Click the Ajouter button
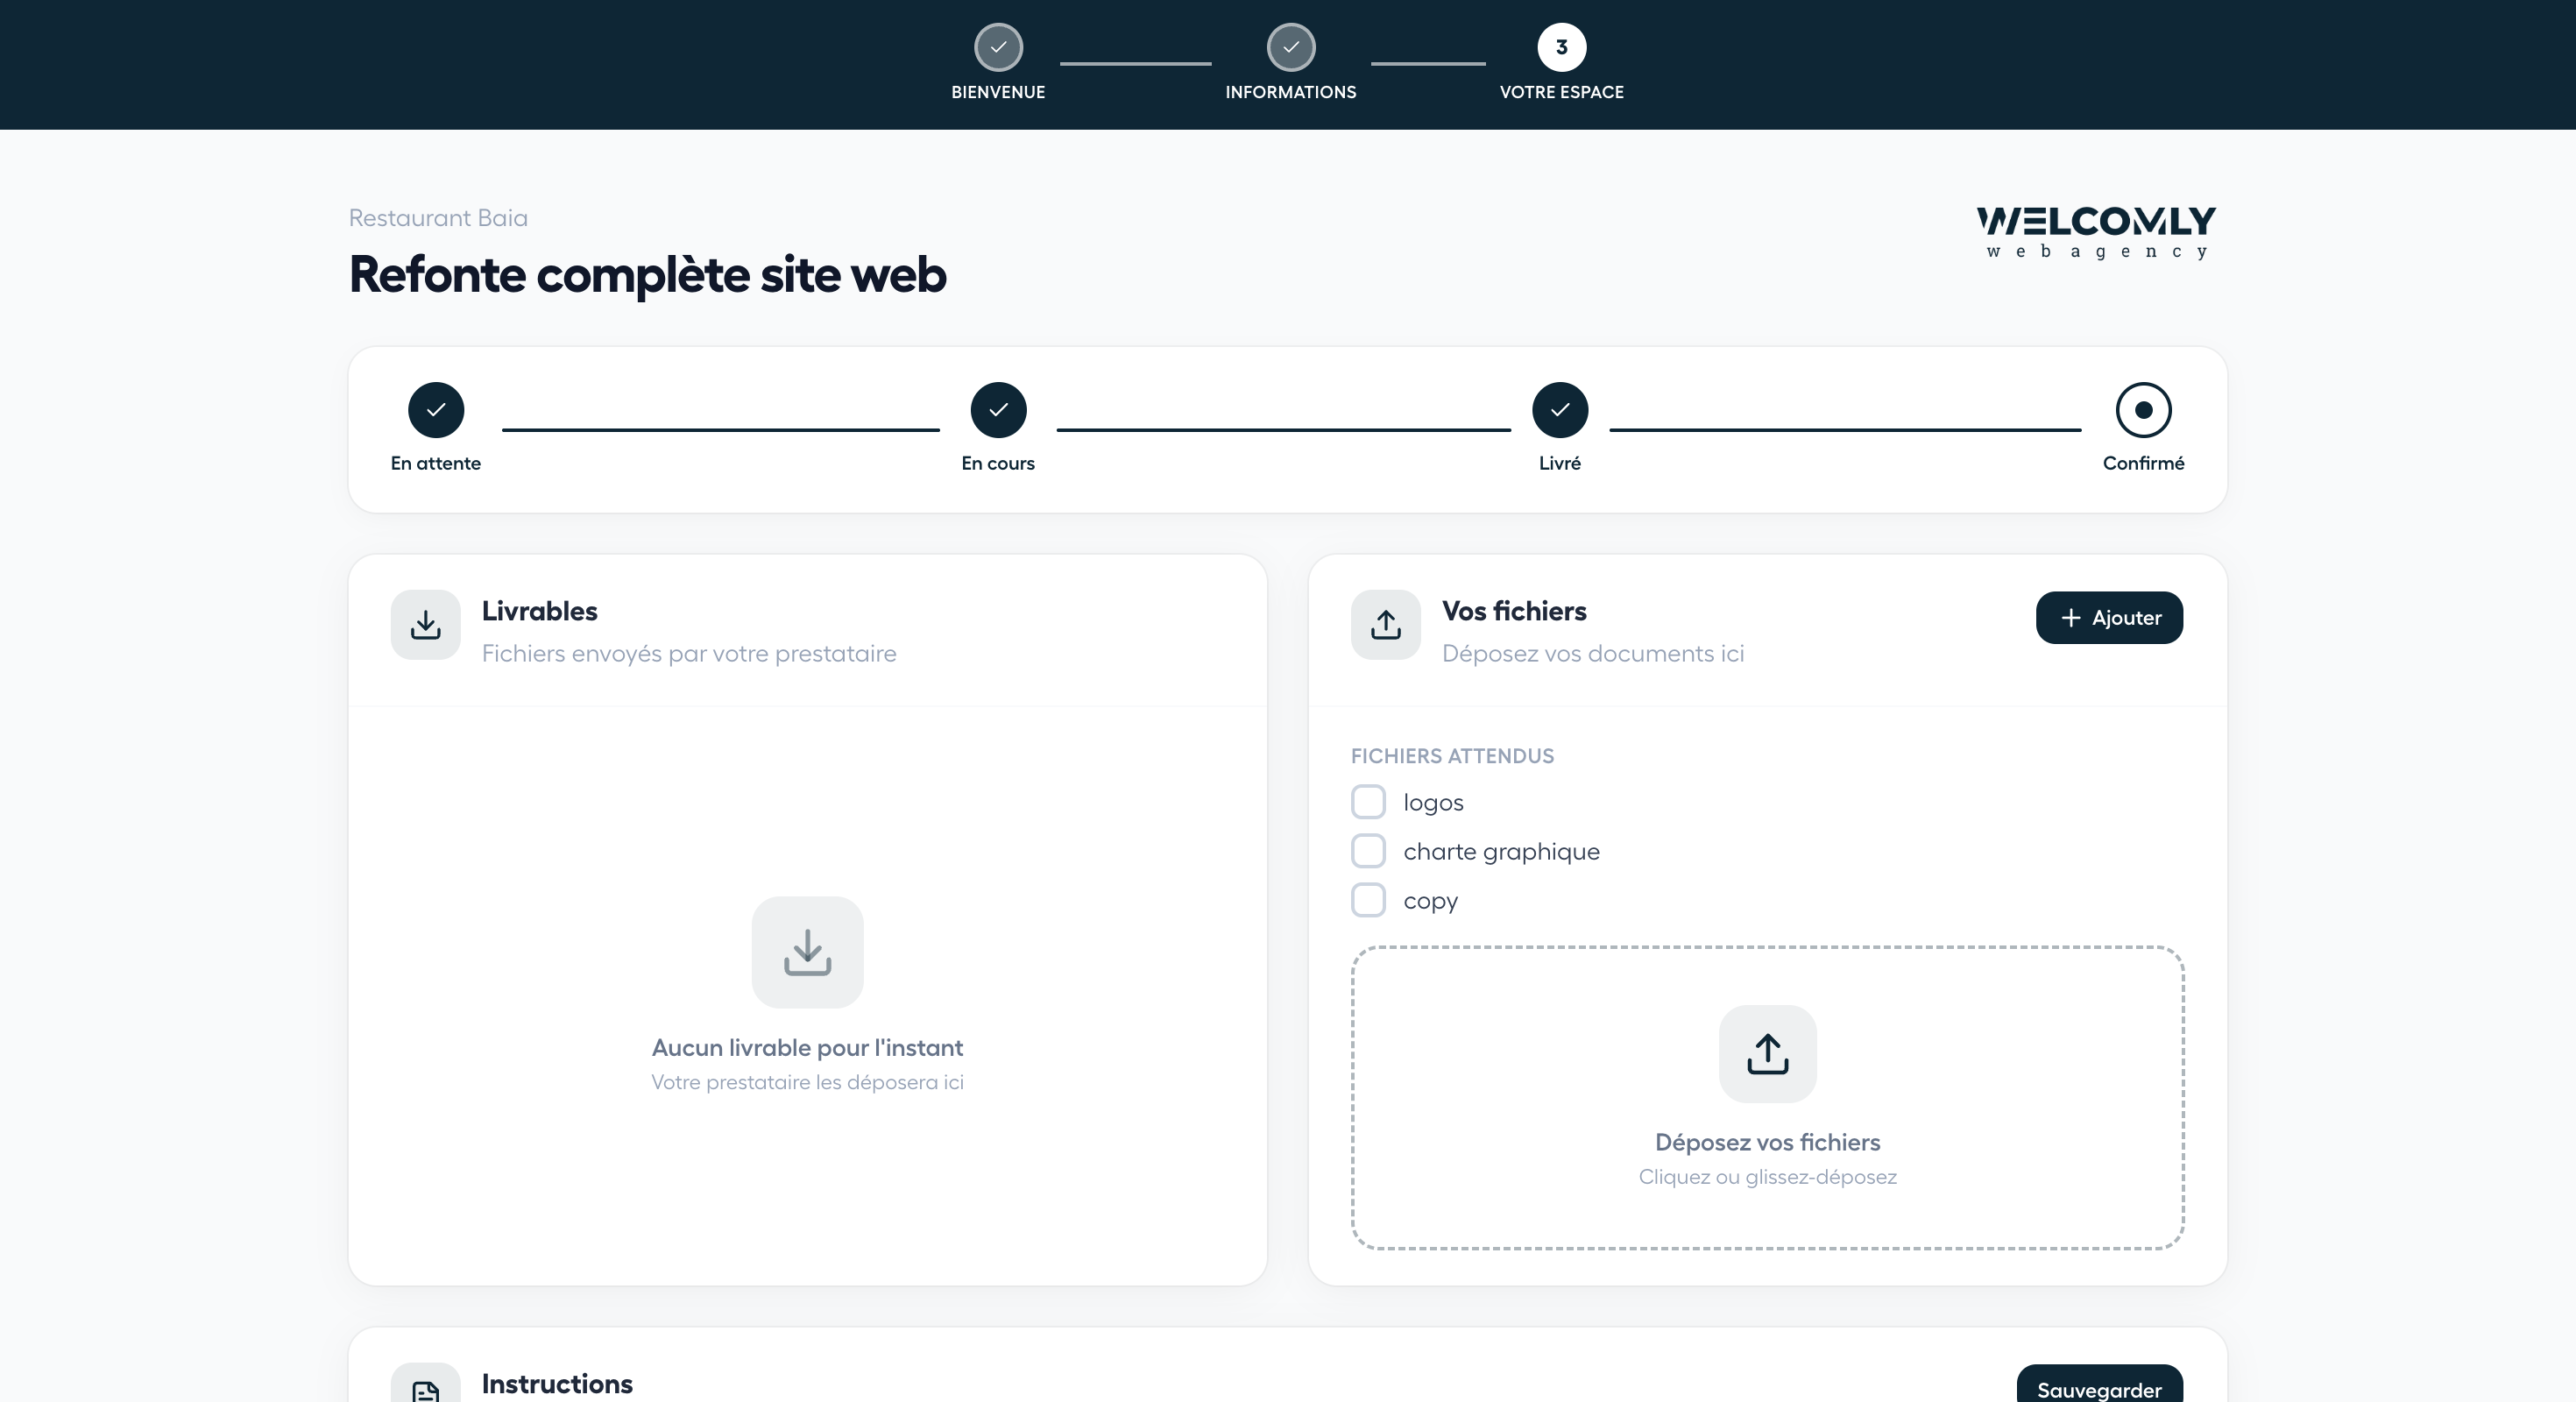 [x=2109, y=618]
